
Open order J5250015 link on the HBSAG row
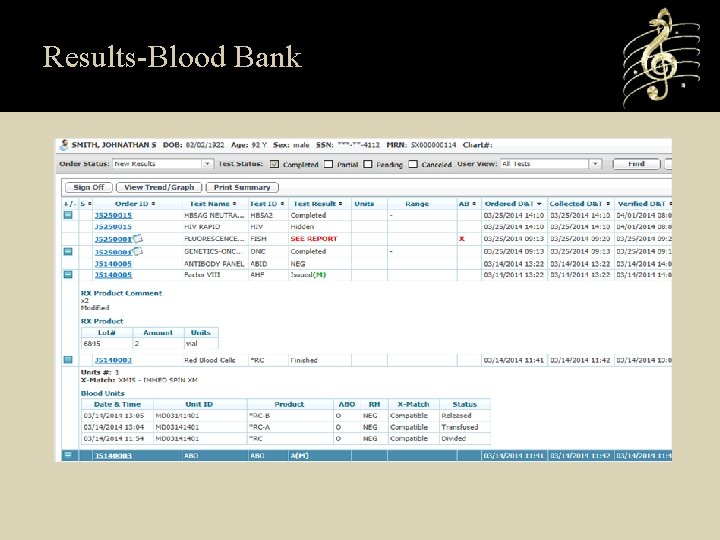(113, 215)
